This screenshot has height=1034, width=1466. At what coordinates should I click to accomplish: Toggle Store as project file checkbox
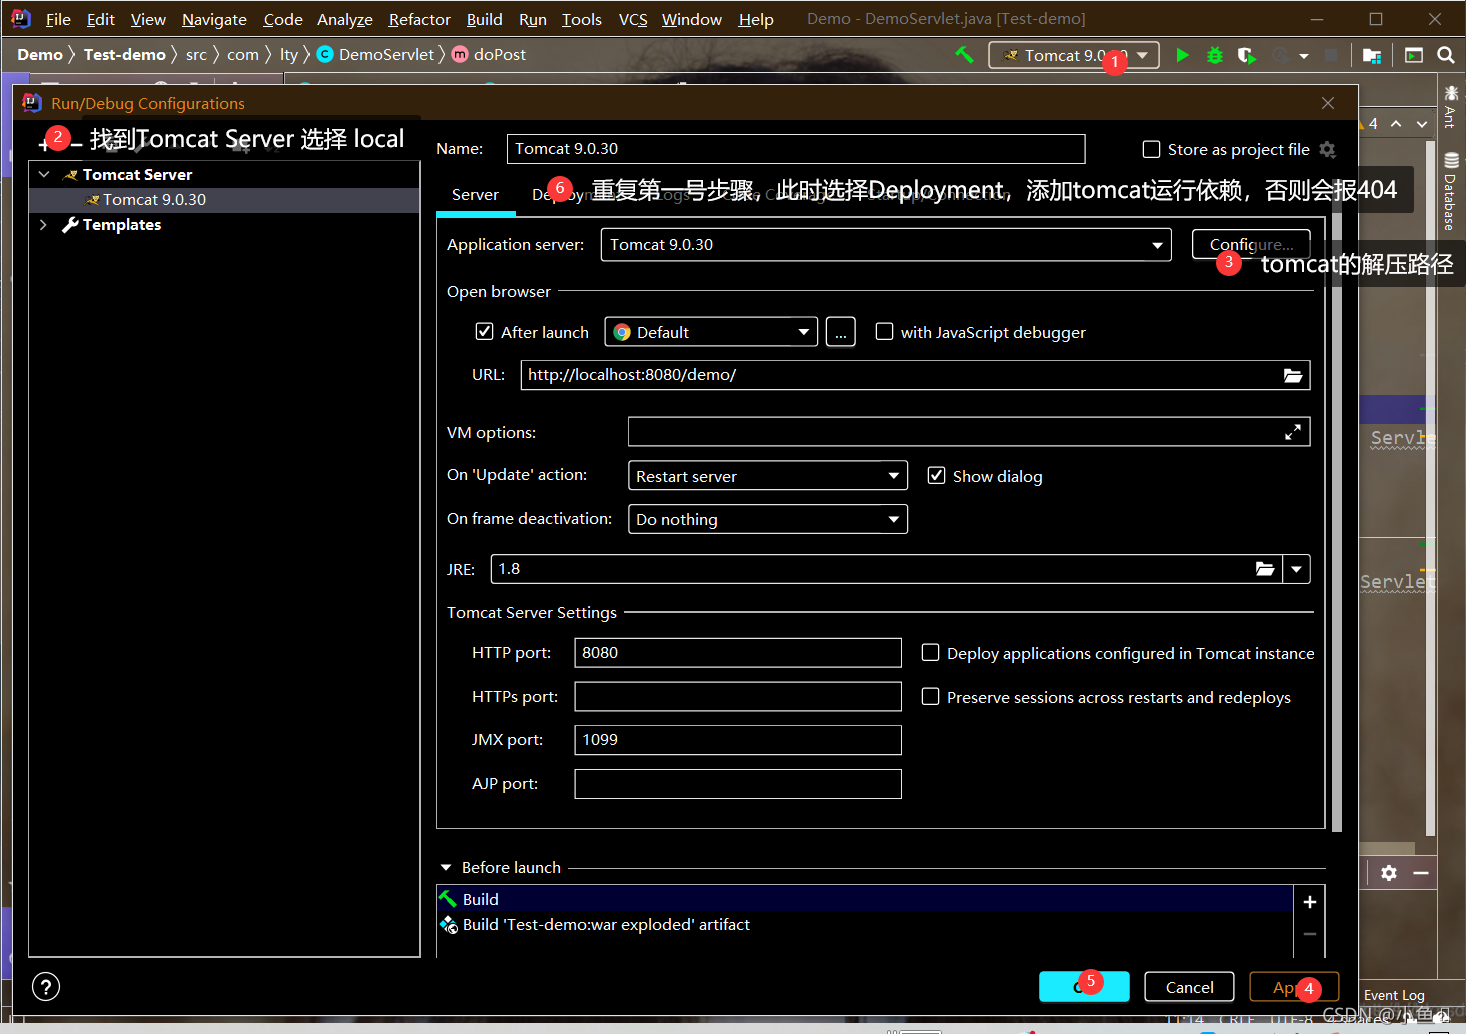(x=1151, y=149)
